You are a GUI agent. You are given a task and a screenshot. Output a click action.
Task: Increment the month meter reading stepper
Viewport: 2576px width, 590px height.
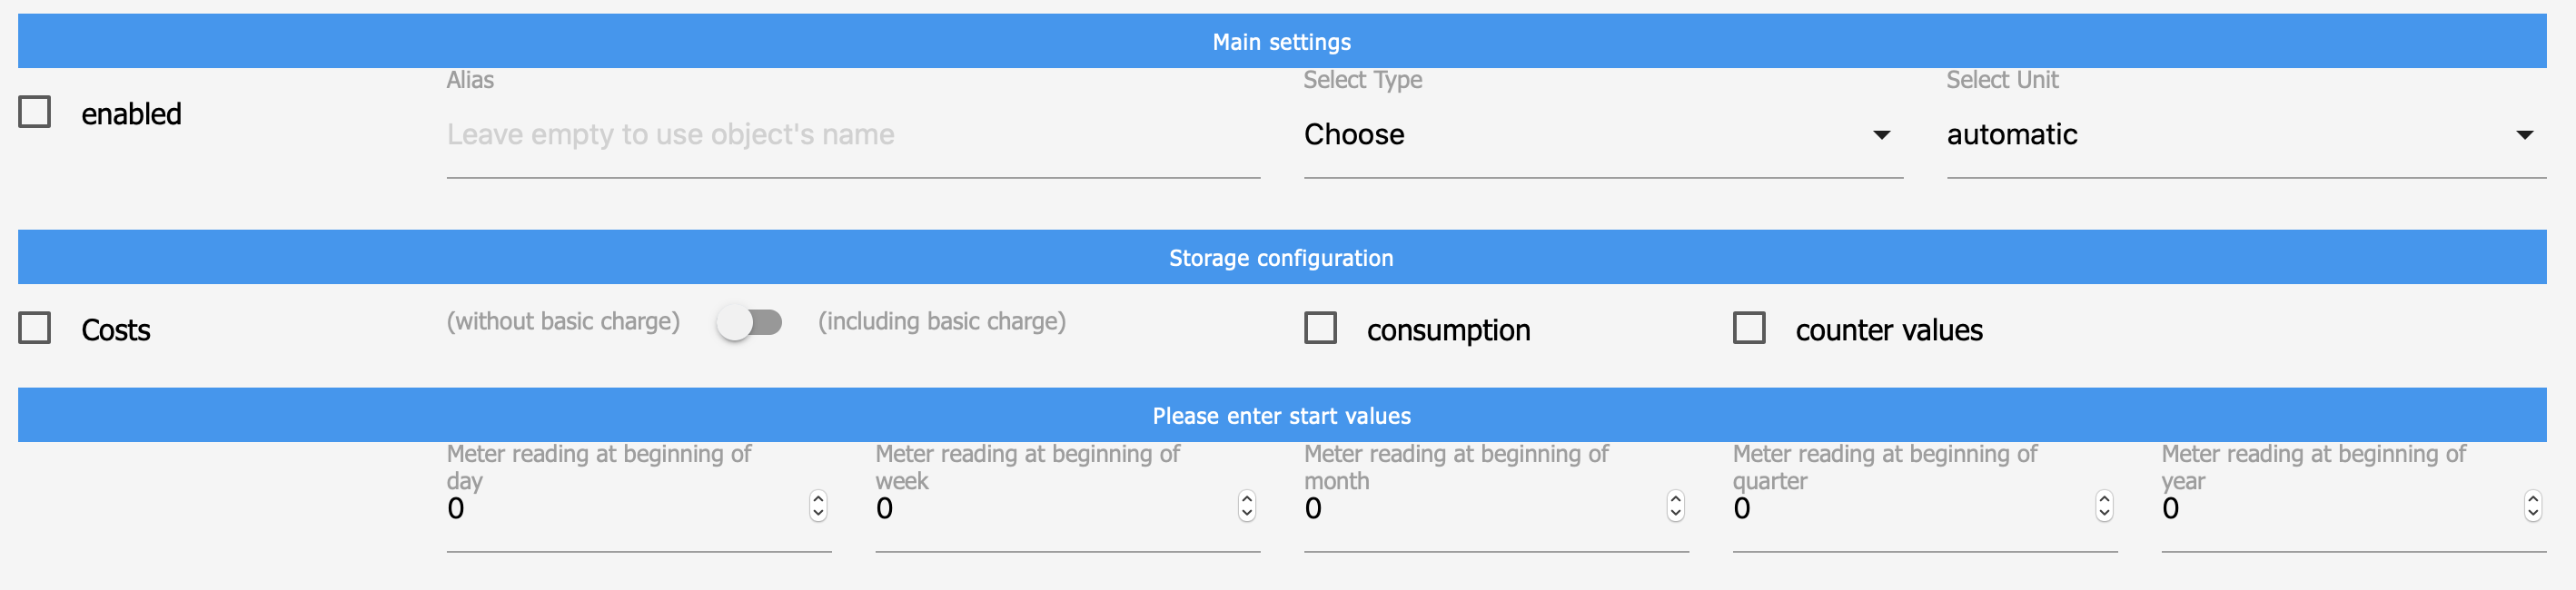(1674, 501)
